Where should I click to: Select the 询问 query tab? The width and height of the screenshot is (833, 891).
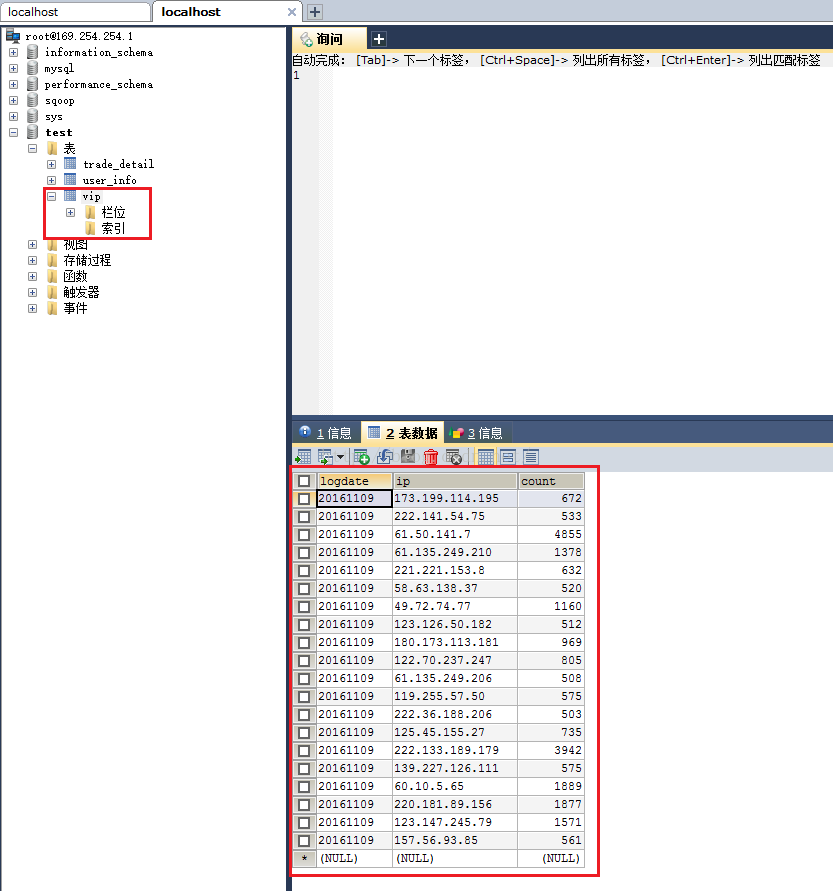[330, 39]
